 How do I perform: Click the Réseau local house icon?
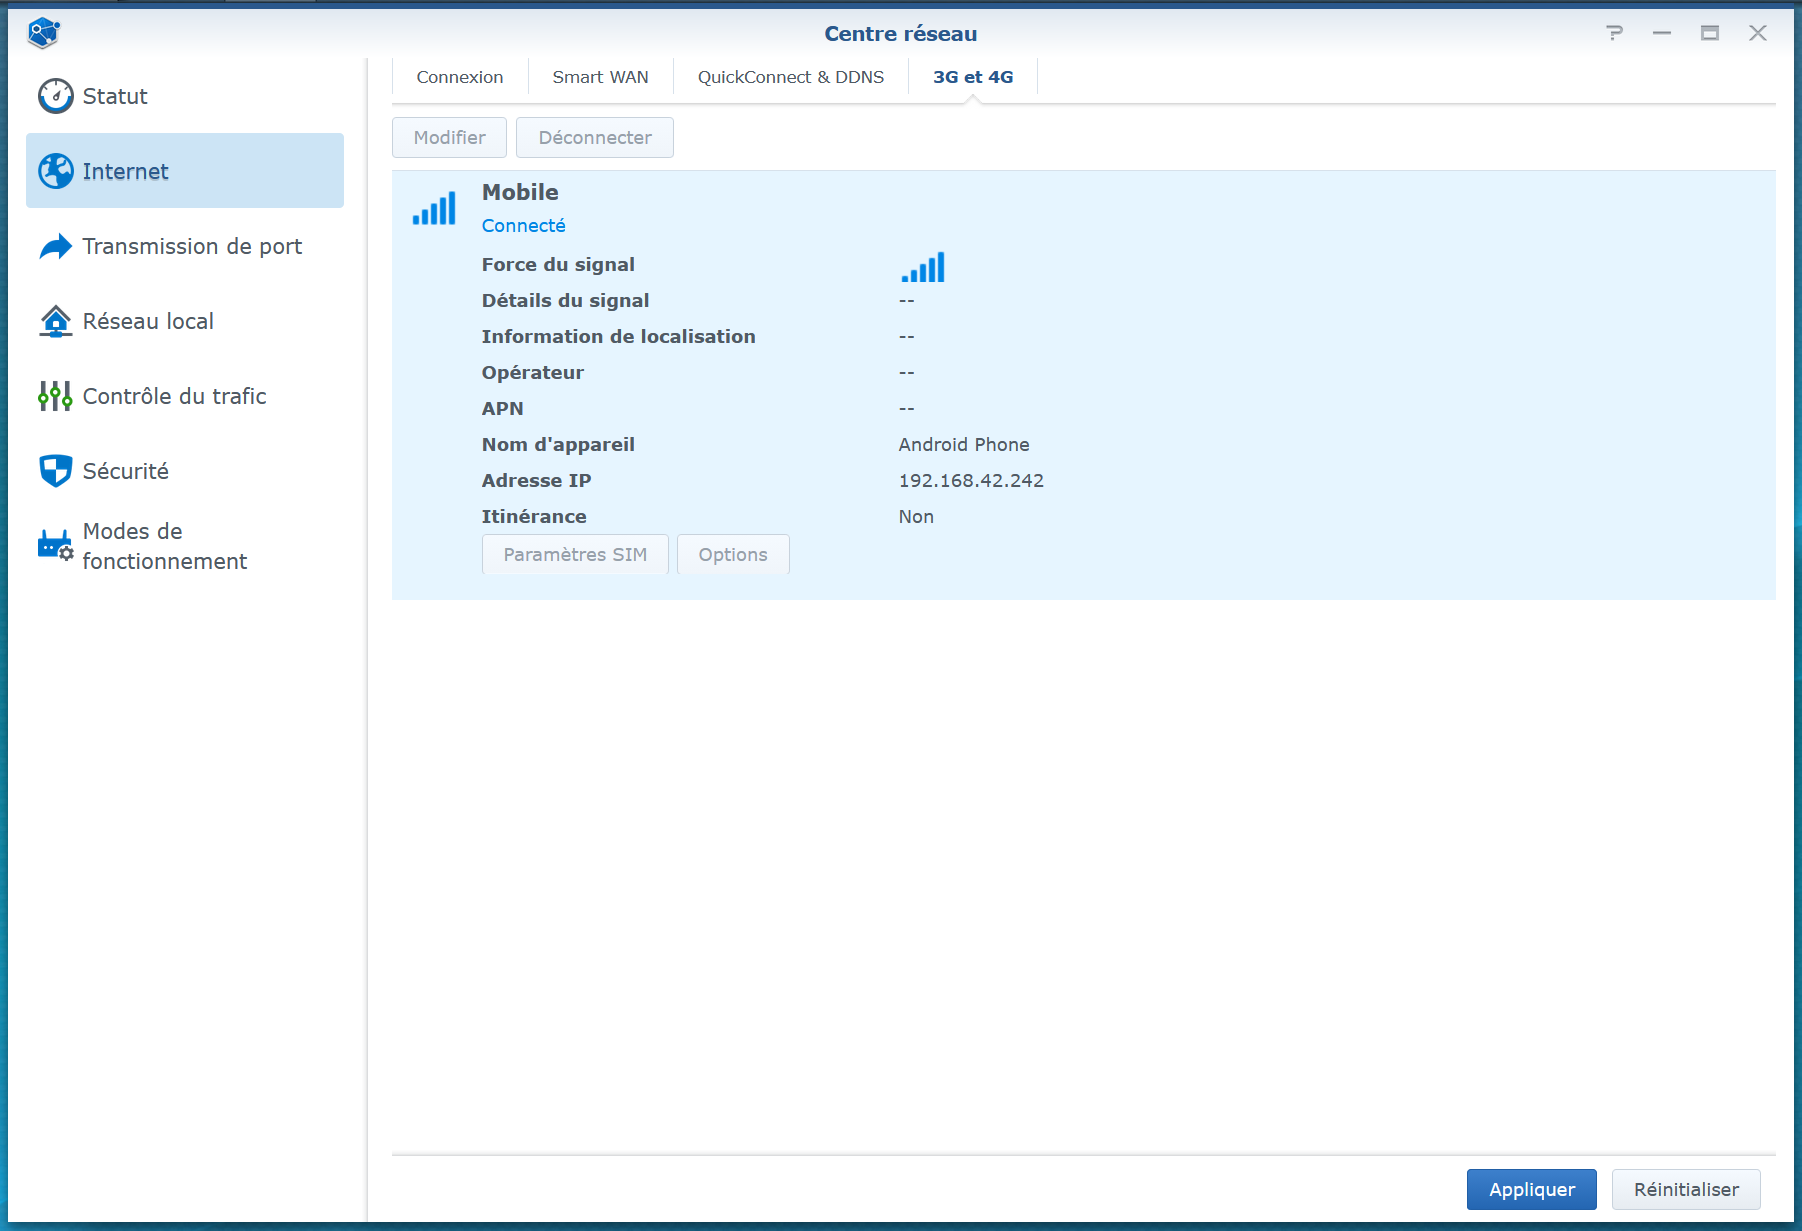[56, 321]
